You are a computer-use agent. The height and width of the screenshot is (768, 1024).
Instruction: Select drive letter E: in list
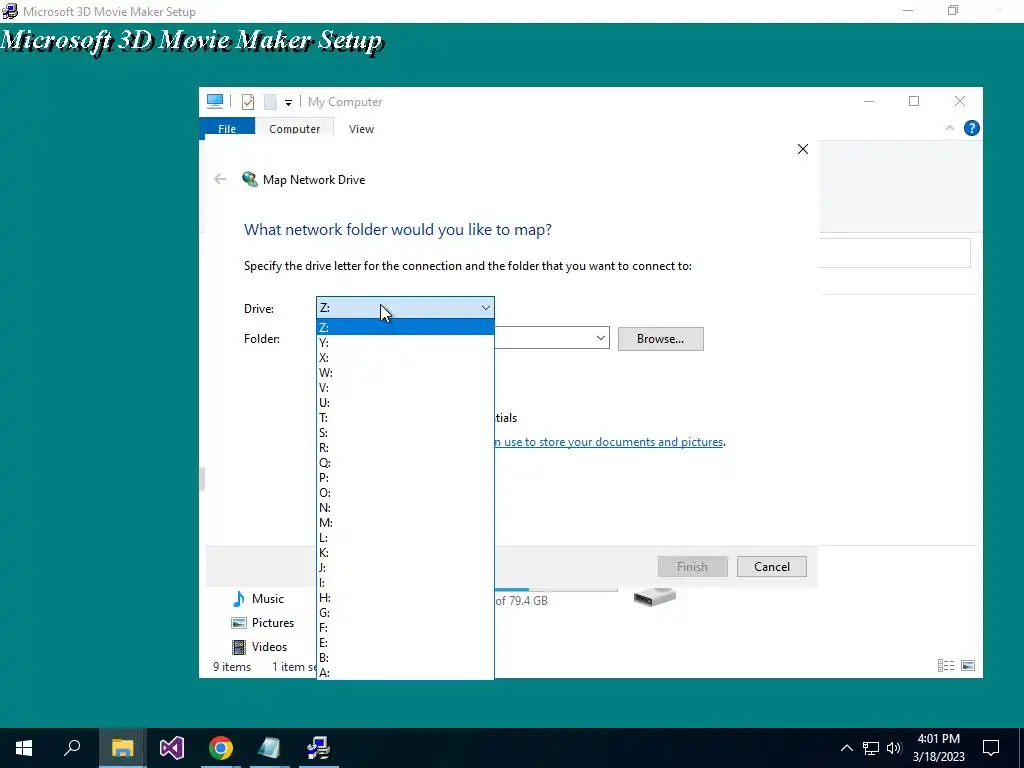[406, 643]
